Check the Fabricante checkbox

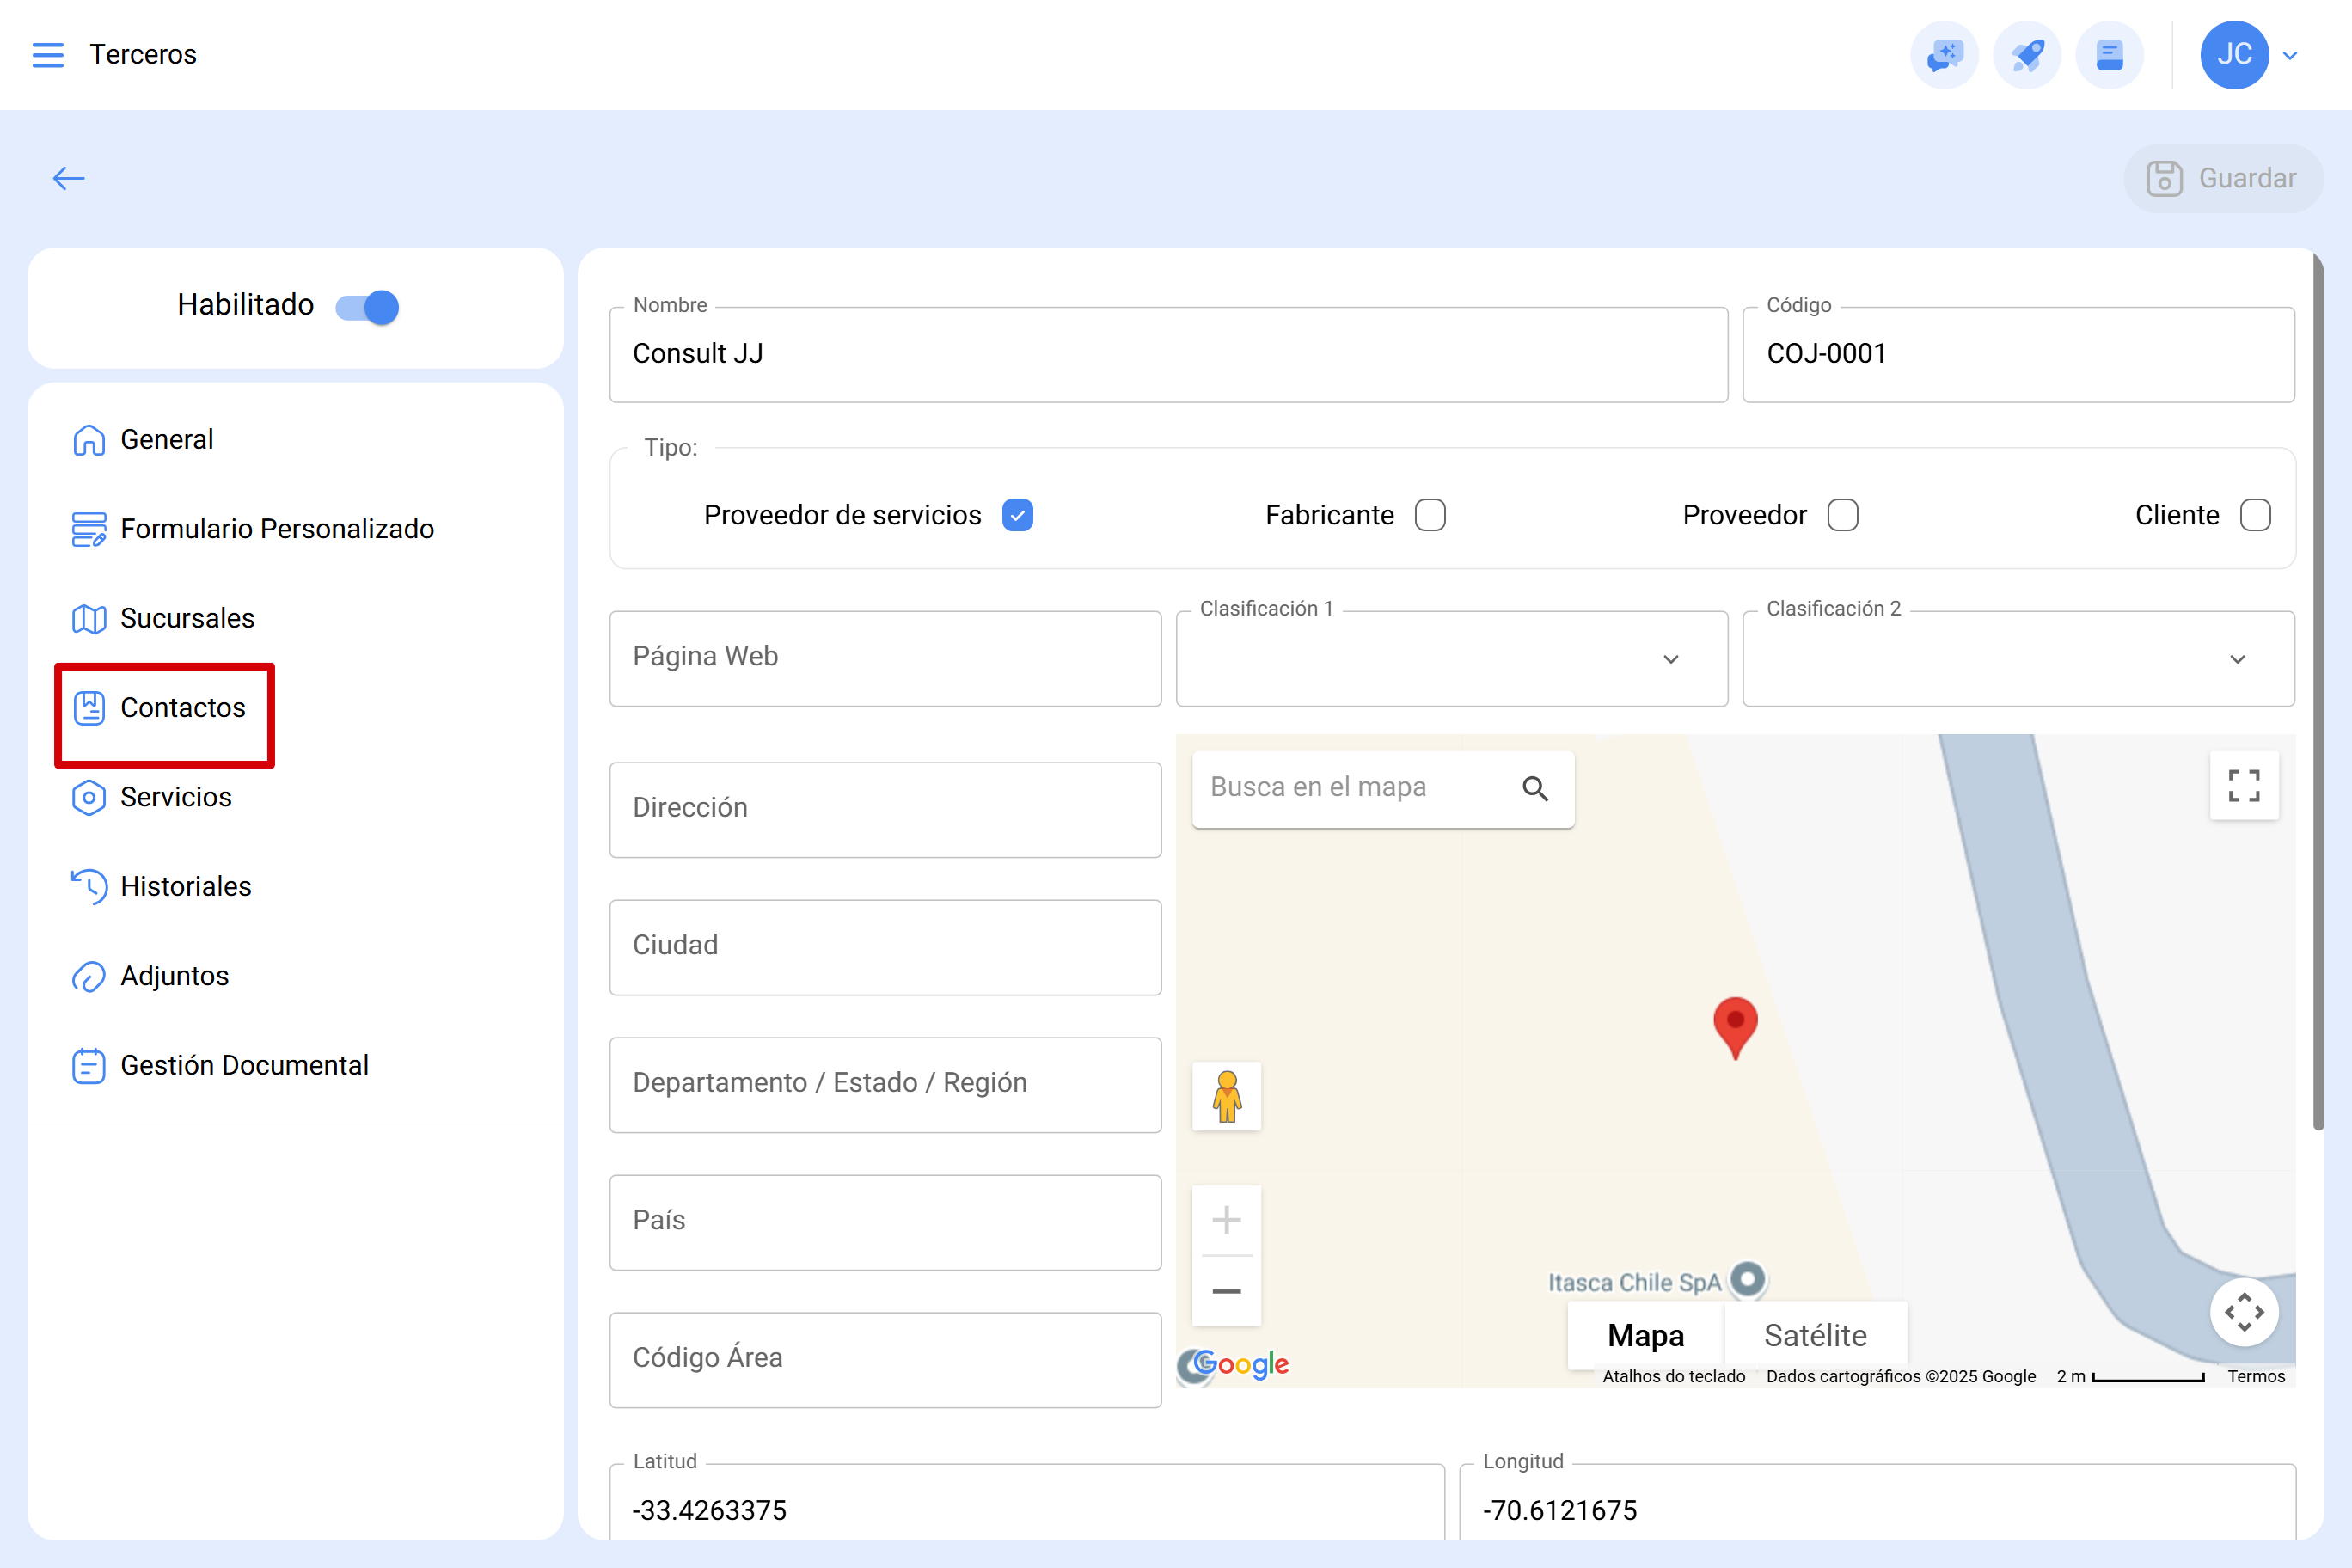1430,515
